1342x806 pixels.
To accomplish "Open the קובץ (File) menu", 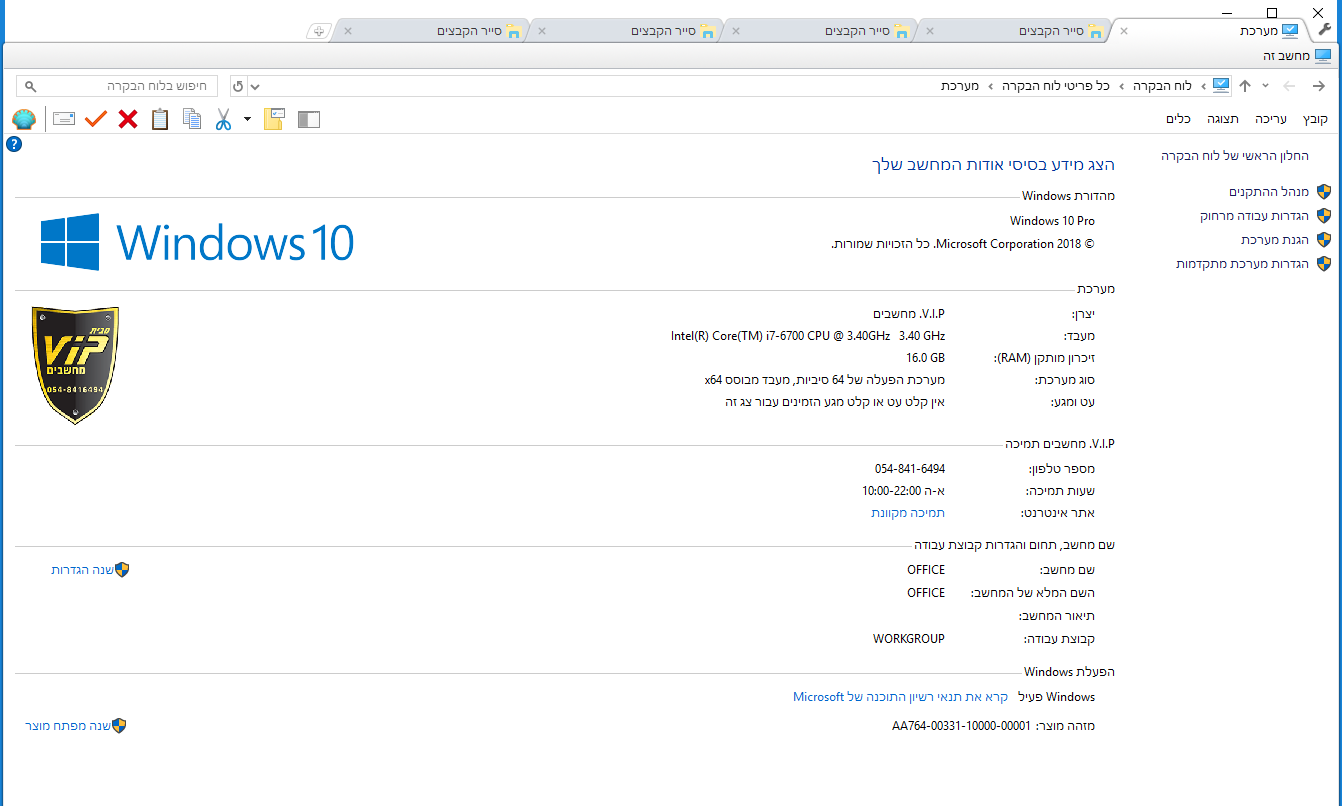I will pos(1315,119).
